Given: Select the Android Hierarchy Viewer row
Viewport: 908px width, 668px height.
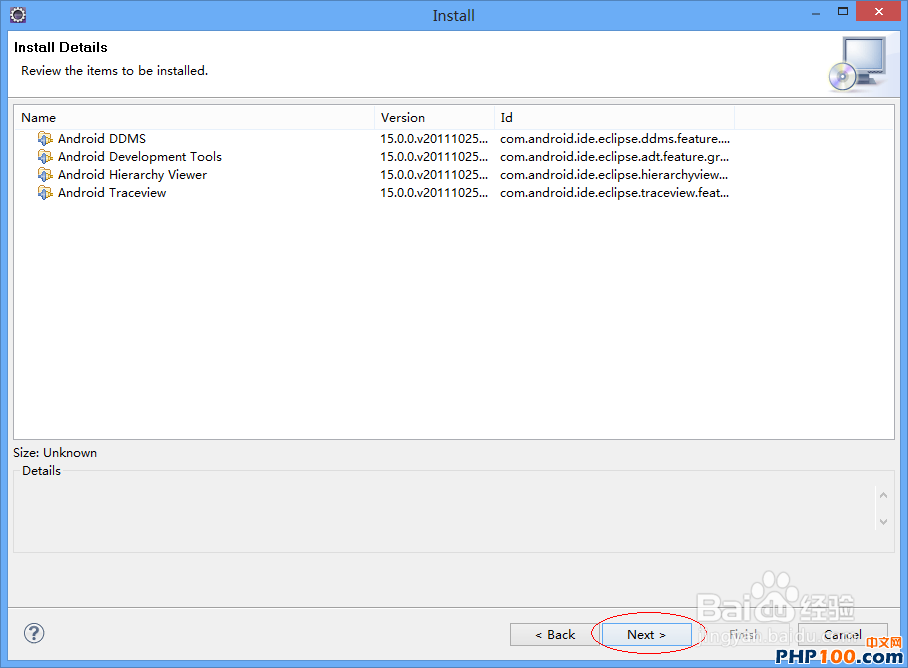Looking at the screenshot, I should (453, 174).
